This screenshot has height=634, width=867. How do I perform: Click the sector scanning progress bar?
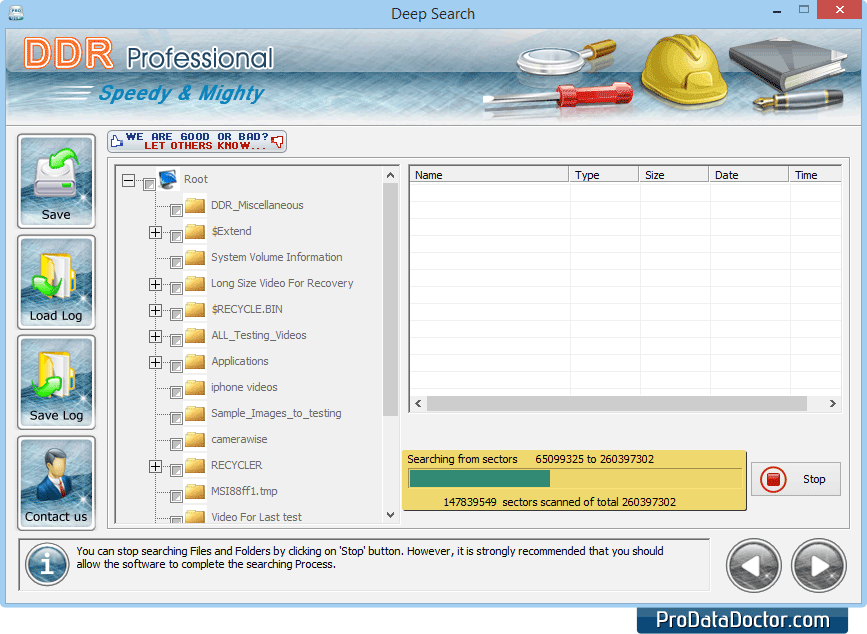575,479
